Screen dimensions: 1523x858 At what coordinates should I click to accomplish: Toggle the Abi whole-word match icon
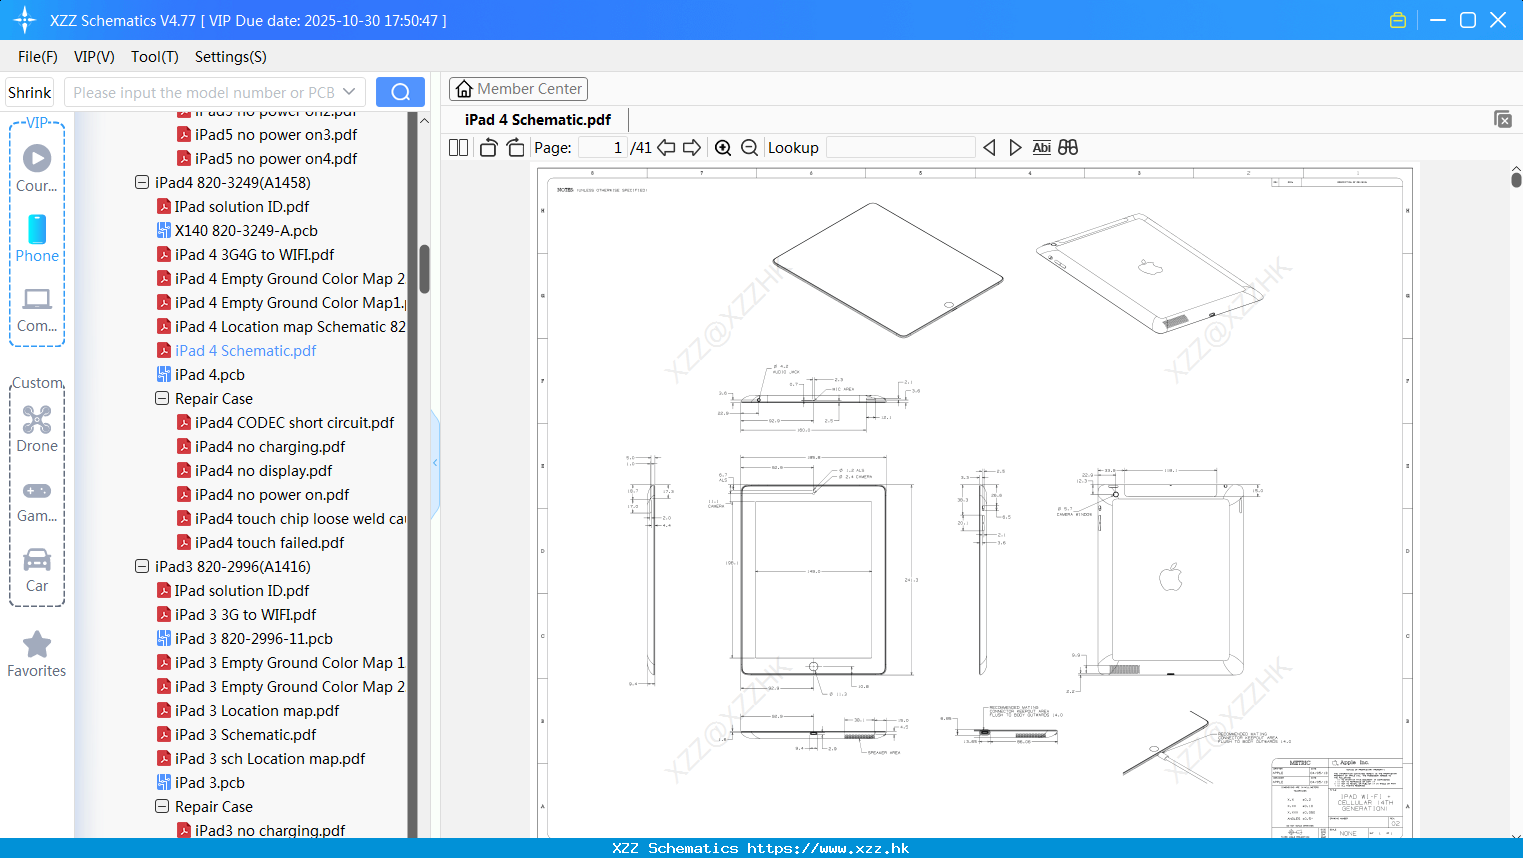pyautogui.click(x=1041, y=148)
